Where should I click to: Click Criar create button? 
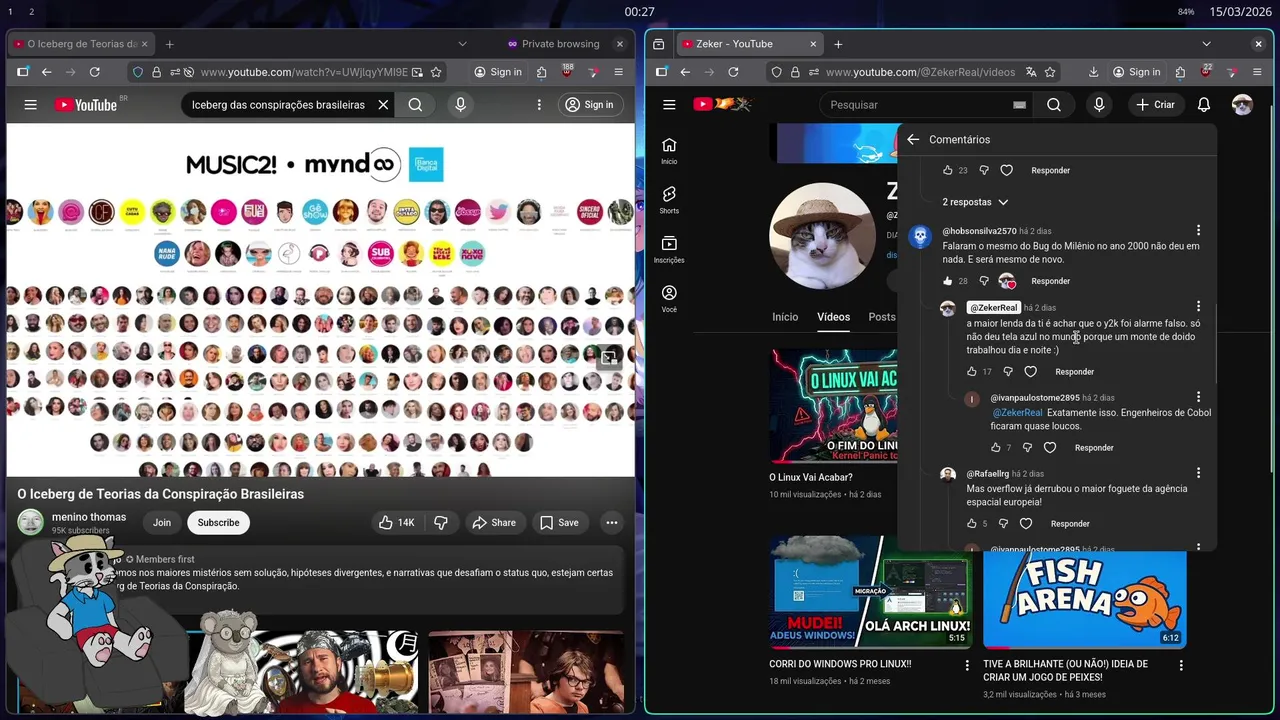coord(1156,105)
